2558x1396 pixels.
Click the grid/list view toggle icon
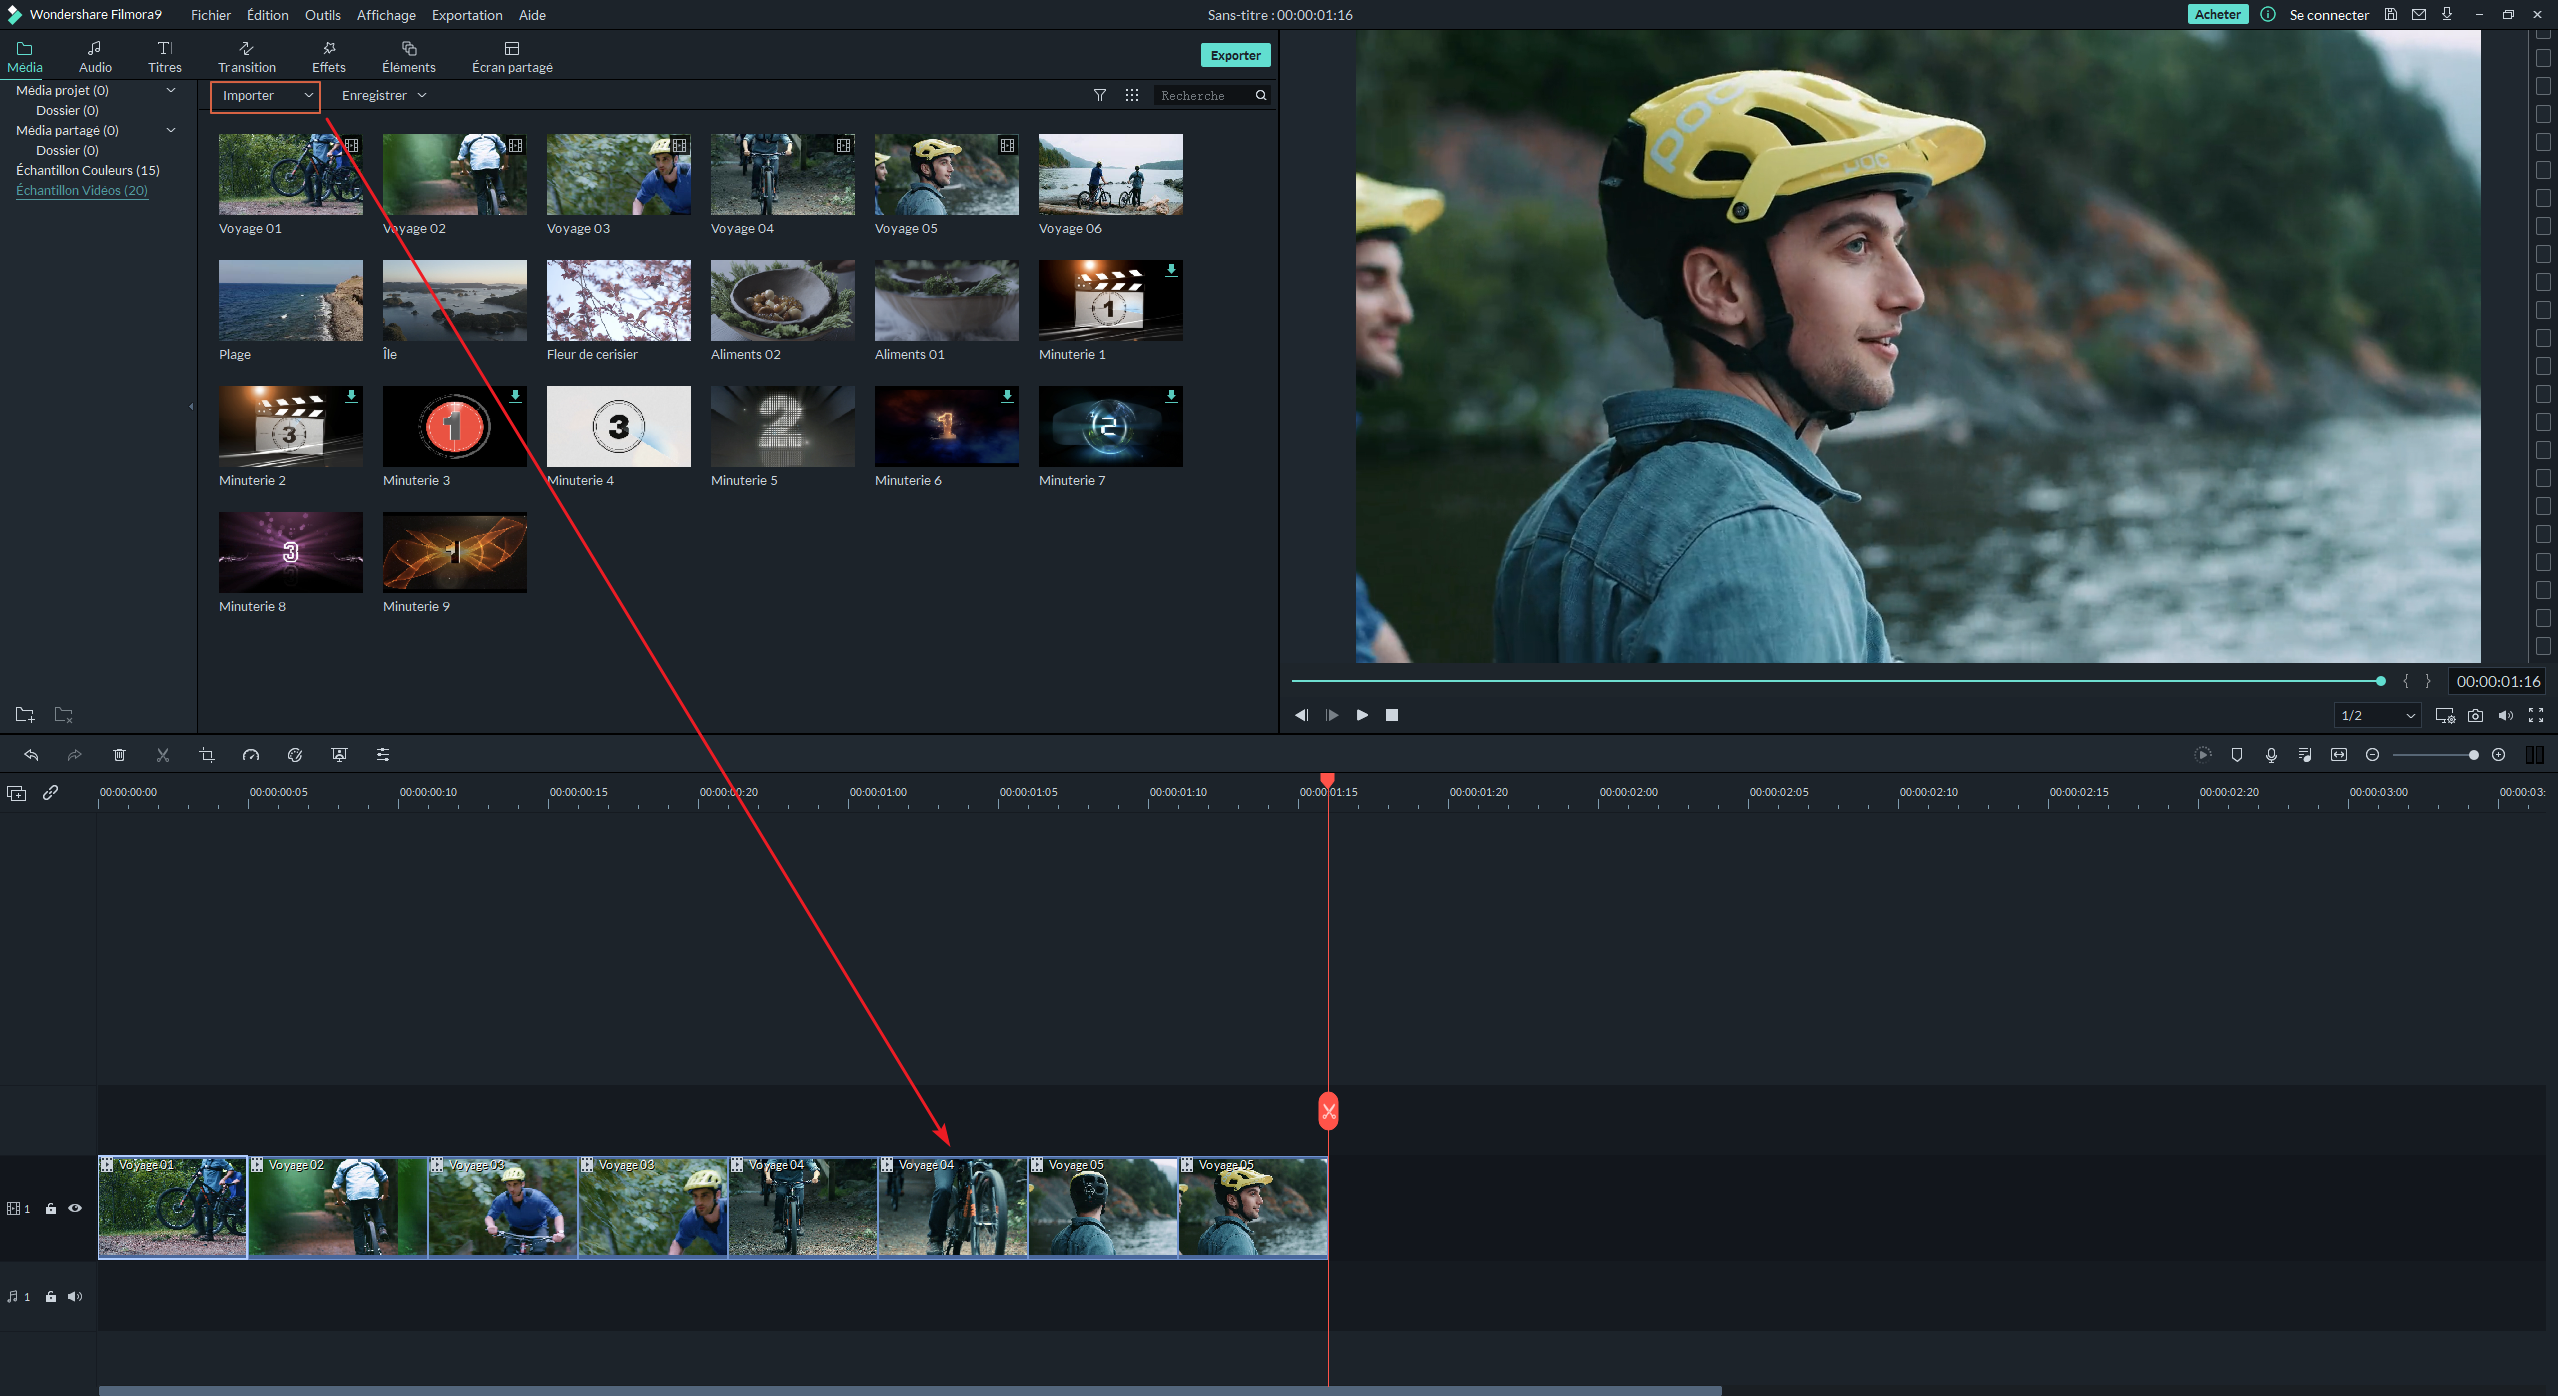click(1131, 95)
